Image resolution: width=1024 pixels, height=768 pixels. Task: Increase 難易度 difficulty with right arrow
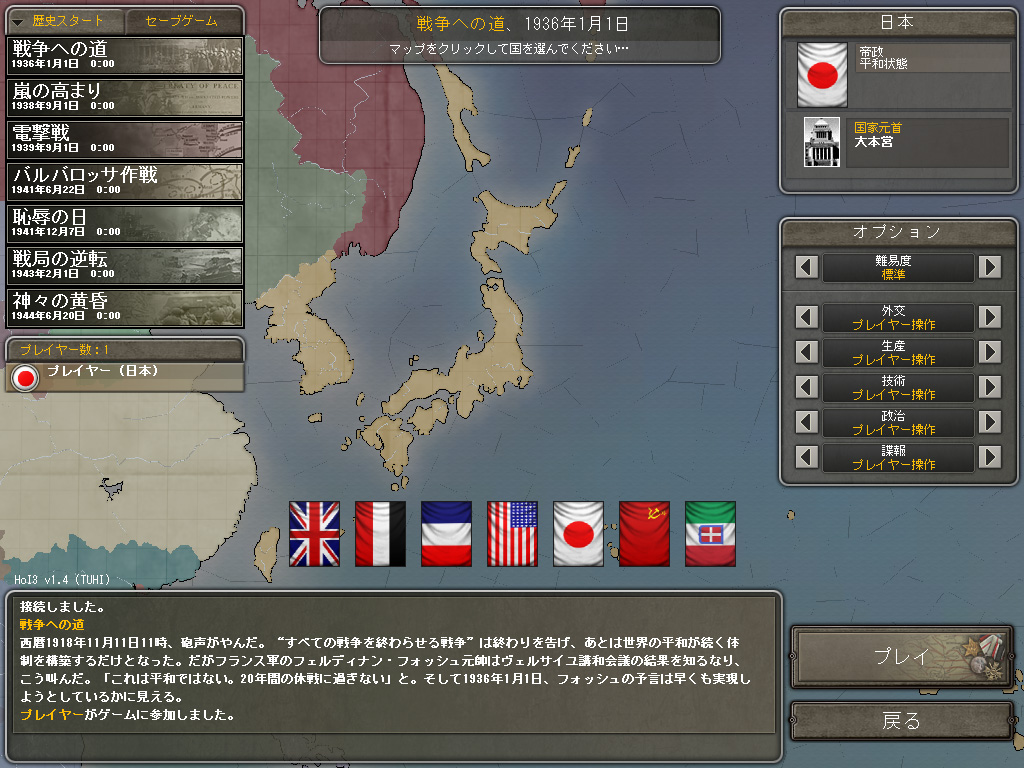pyautogui.click(x=990, y=267)
